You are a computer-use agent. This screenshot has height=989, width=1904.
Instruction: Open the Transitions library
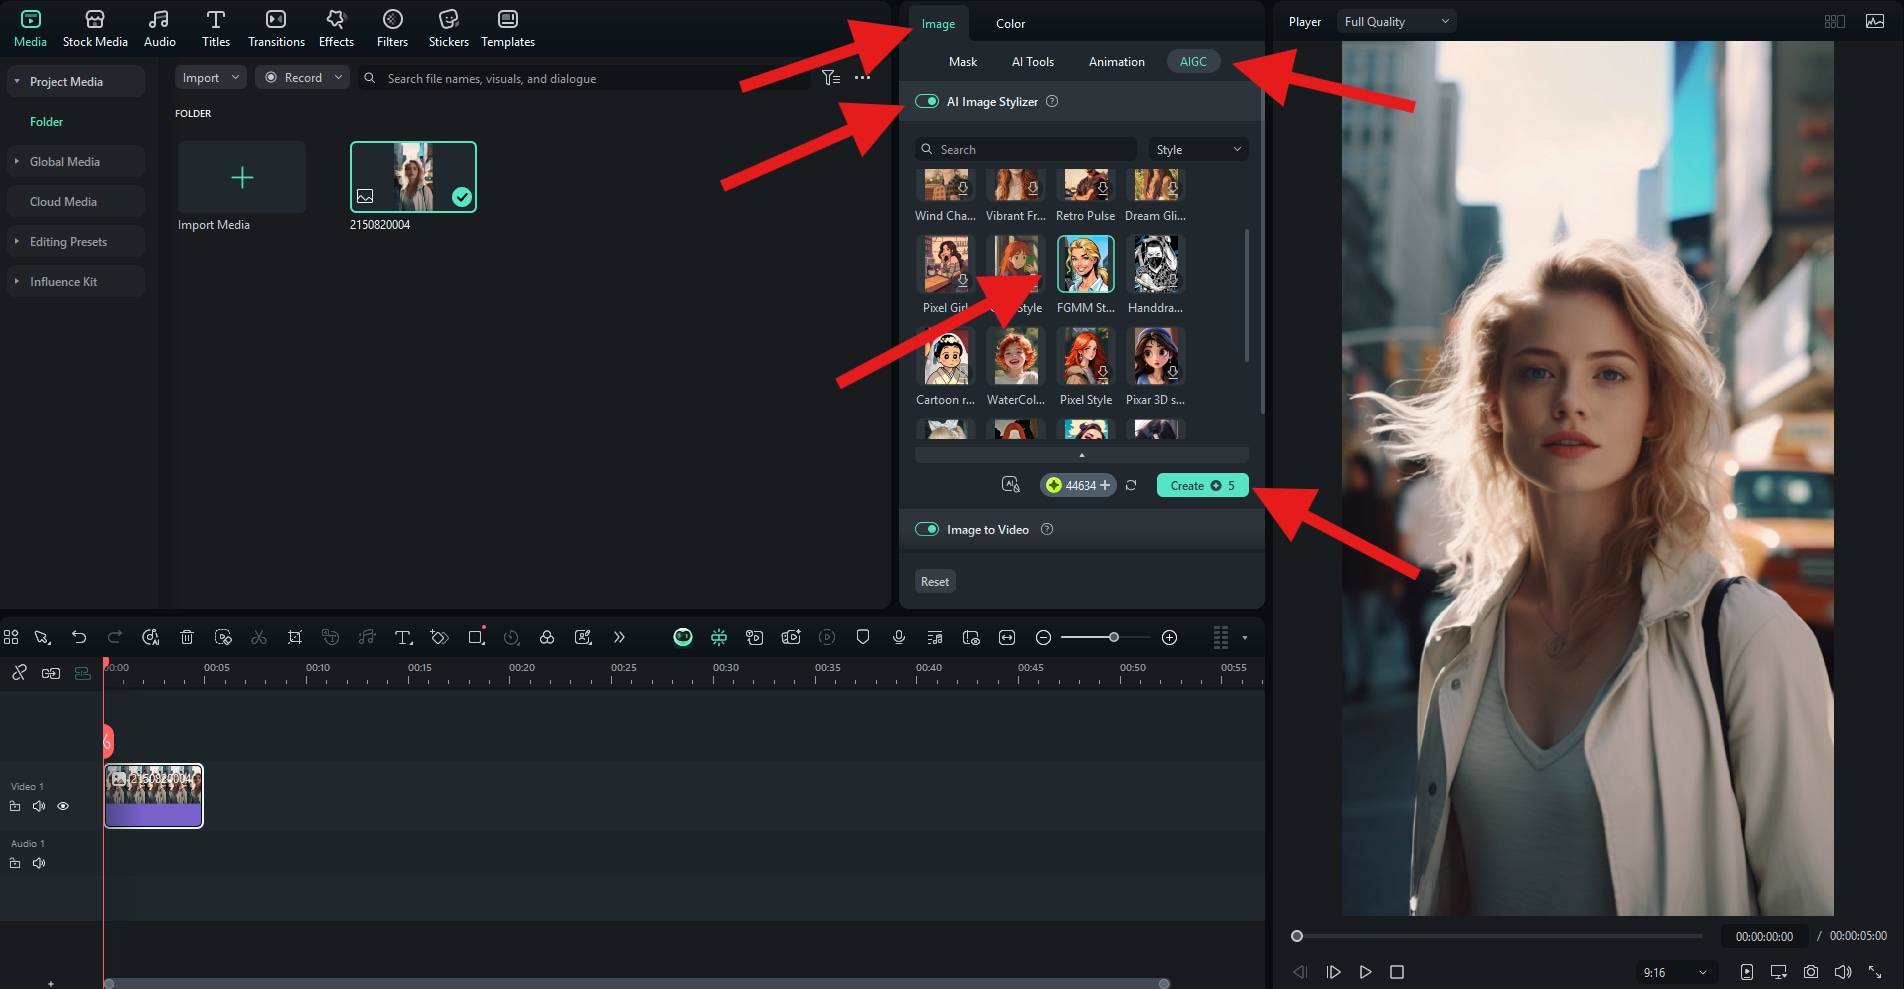point(276,29)
